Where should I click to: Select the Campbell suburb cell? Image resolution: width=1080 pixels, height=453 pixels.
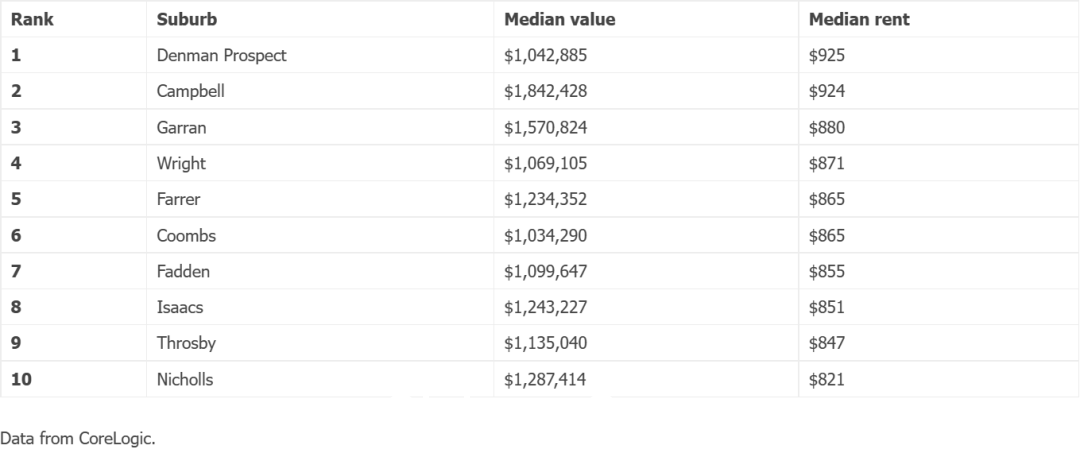pyautogui.click(x=320, y=91)
